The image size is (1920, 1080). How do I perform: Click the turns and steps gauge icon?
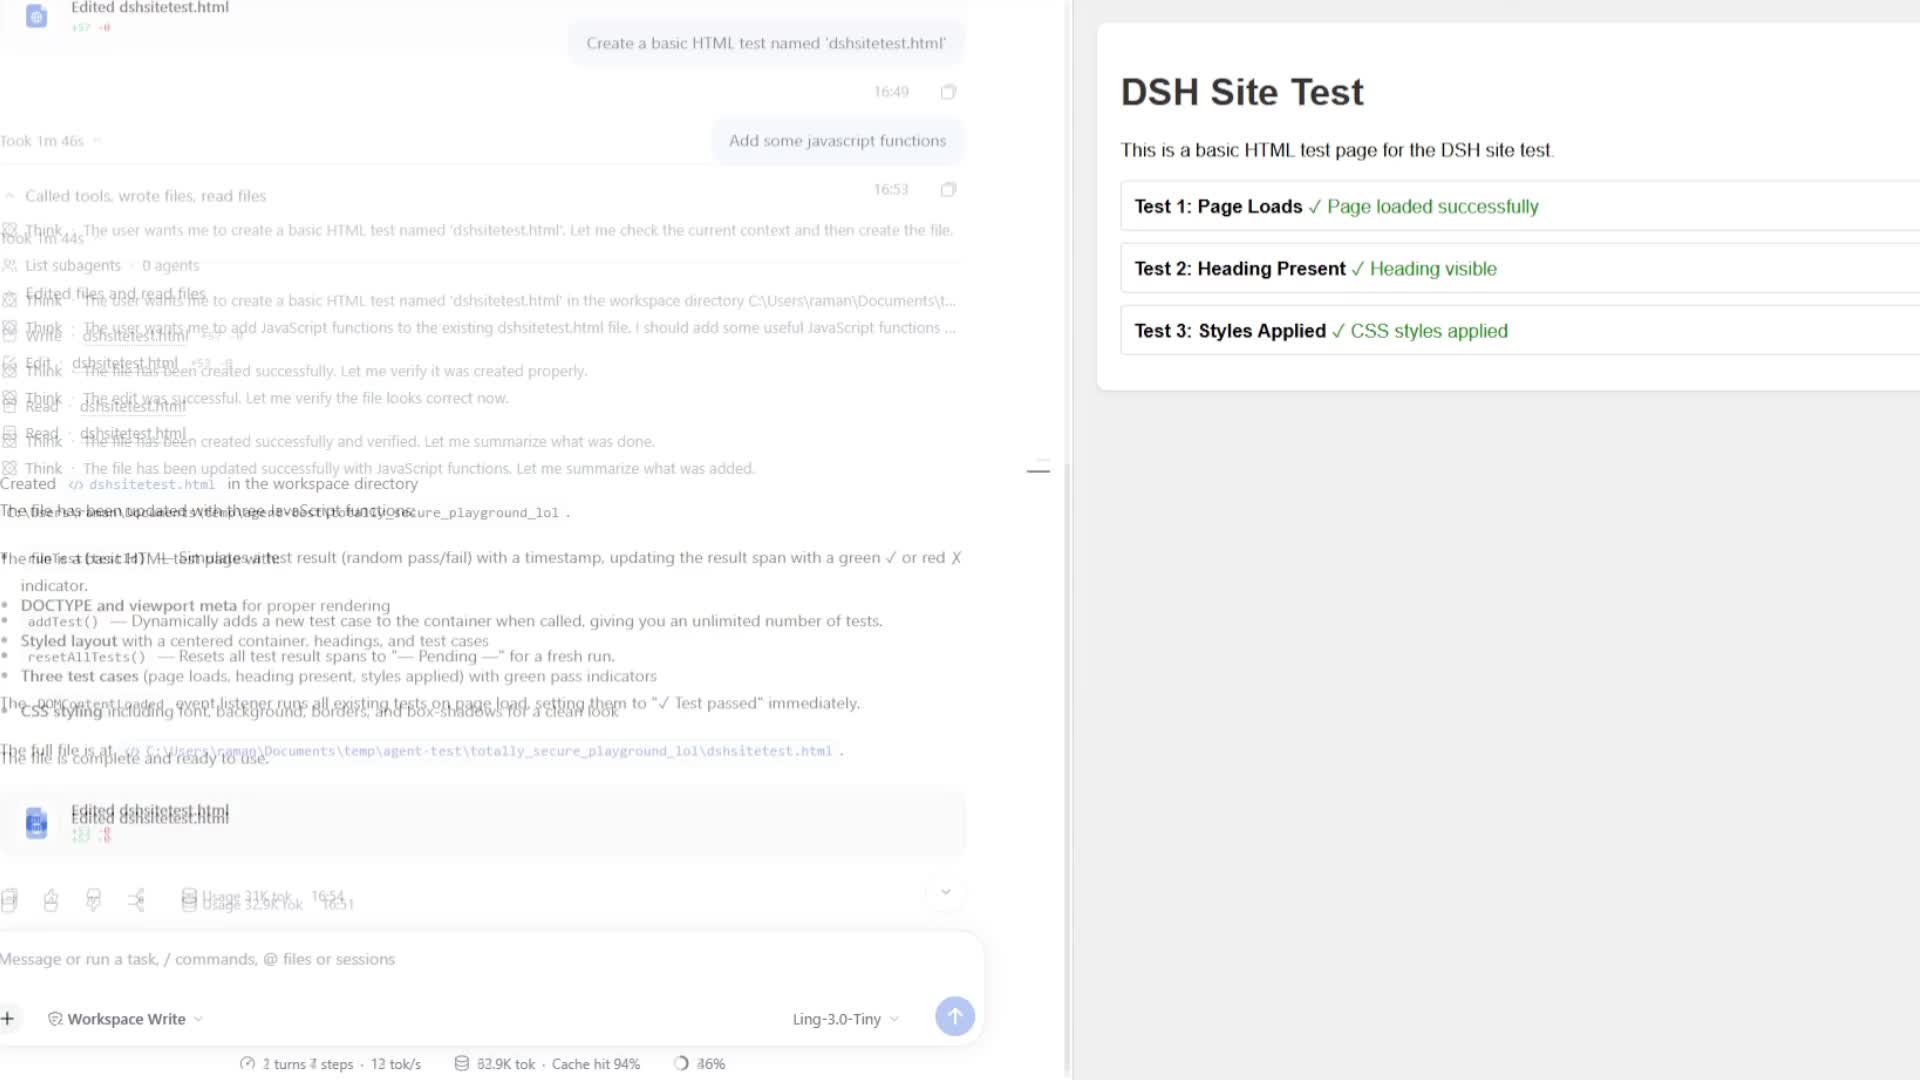pyautogui.click(x=247, y=1064)
